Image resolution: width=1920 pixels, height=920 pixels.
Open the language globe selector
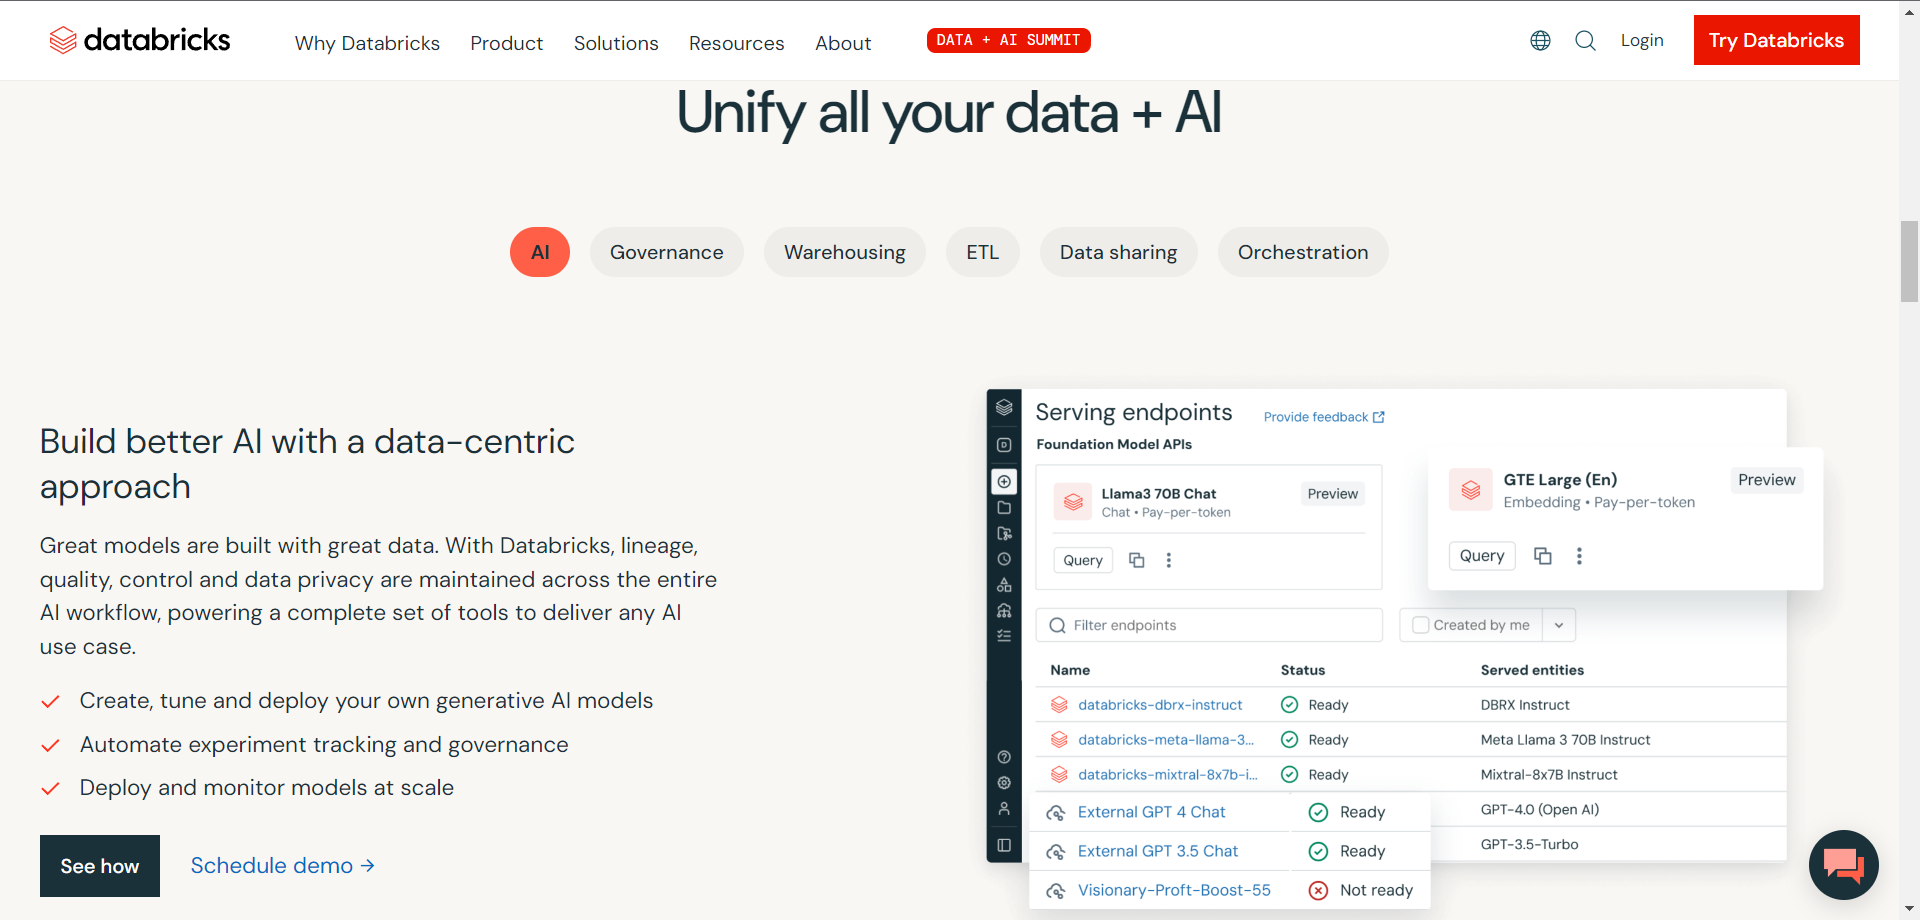pyautogui.click(x=1540, y=40)
